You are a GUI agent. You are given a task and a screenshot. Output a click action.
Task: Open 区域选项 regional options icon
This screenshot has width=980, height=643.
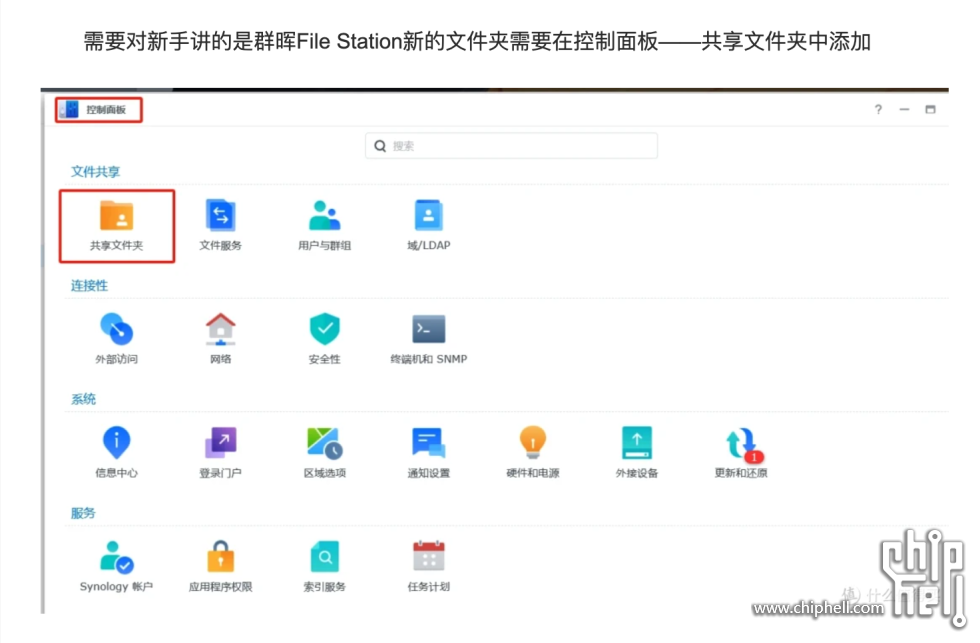324,442
